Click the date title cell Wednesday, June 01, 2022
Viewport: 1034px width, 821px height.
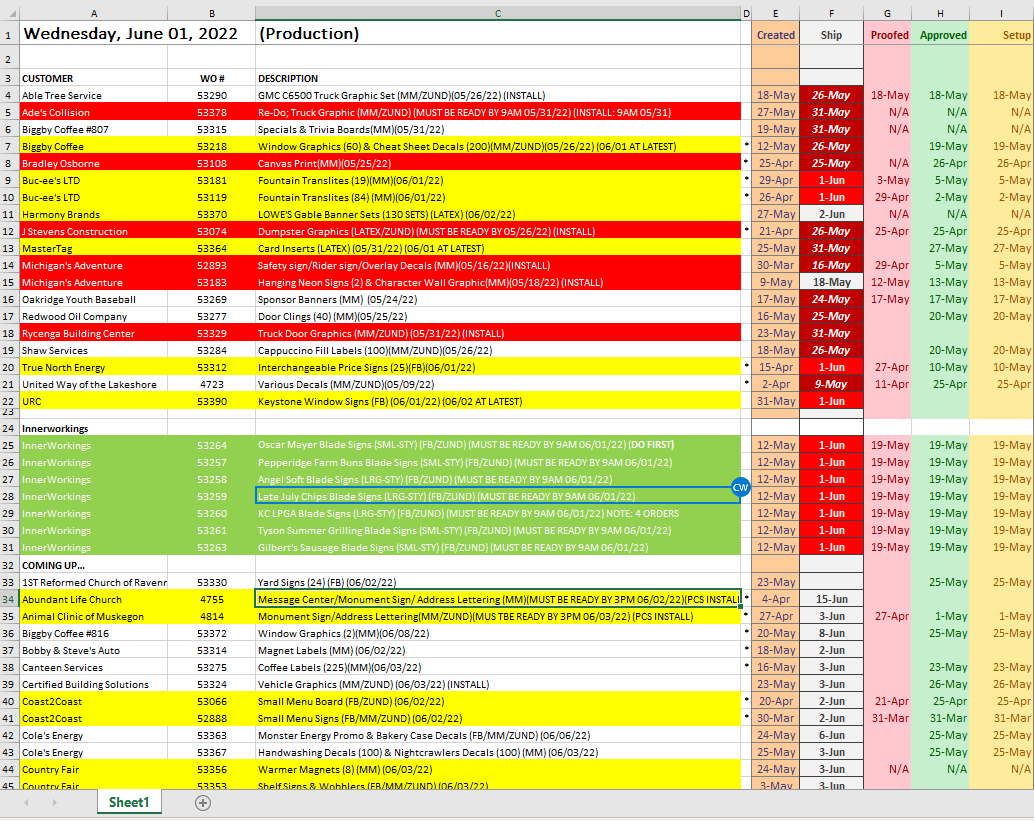click(x=94, y=34)
